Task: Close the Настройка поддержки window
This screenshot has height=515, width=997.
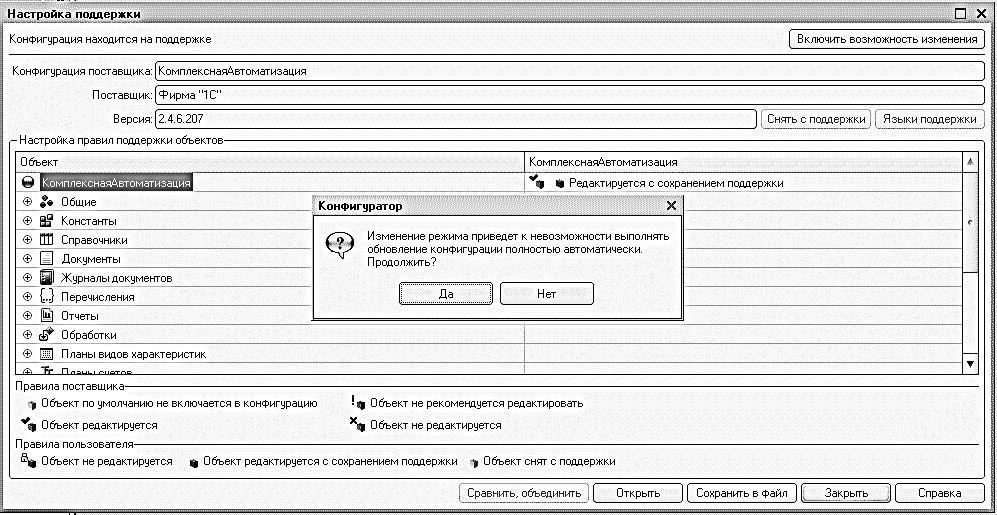Action: pos(982,13)
